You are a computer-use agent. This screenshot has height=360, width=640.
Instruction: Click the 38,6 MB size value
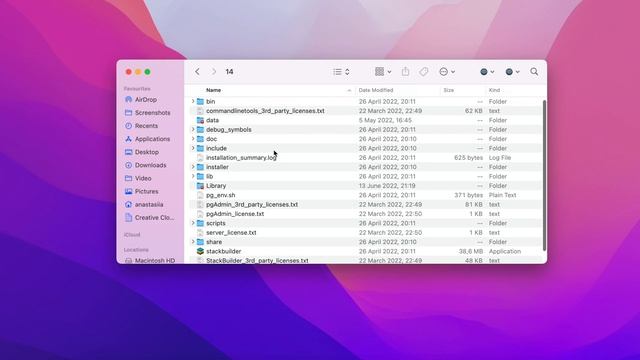471,251
